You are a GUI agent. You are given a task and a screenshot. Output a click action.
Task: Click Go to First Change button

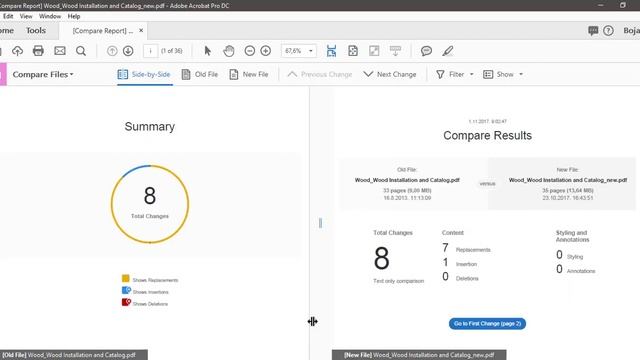[487, 324]
